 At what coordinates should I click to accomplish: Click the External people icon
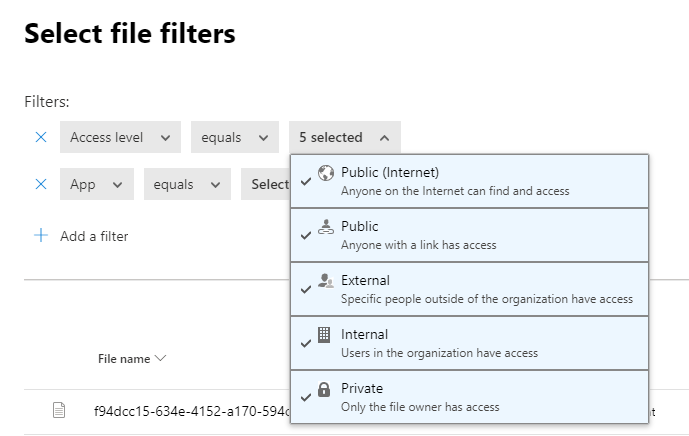324,281
